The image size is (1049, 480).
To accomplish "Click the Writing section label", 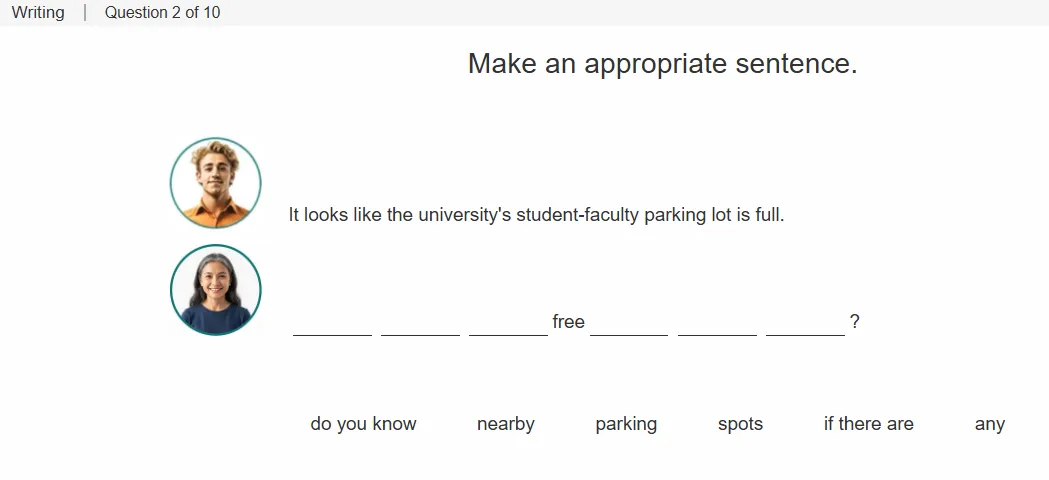I will pyautogui.click(x=38, y=12).
